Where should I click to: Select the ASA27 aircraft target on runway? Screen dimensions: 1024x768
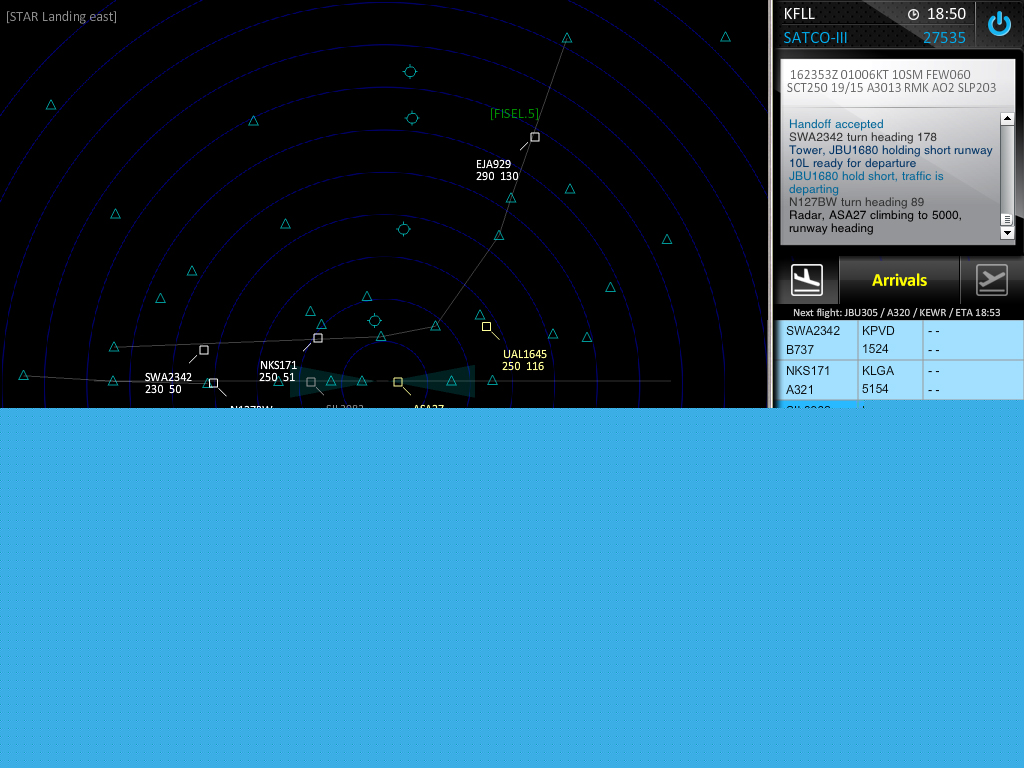[398, 382]
